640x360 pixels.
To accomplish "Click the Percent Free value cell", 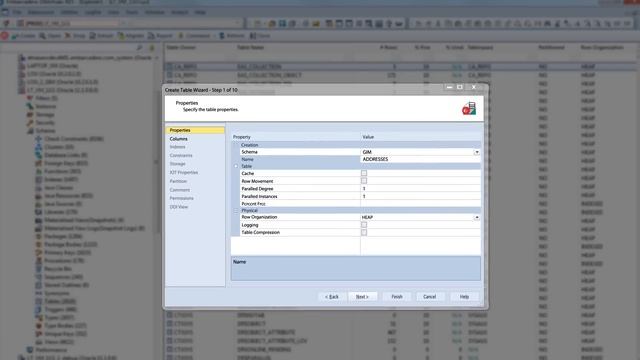I will (x=420, y=204).
